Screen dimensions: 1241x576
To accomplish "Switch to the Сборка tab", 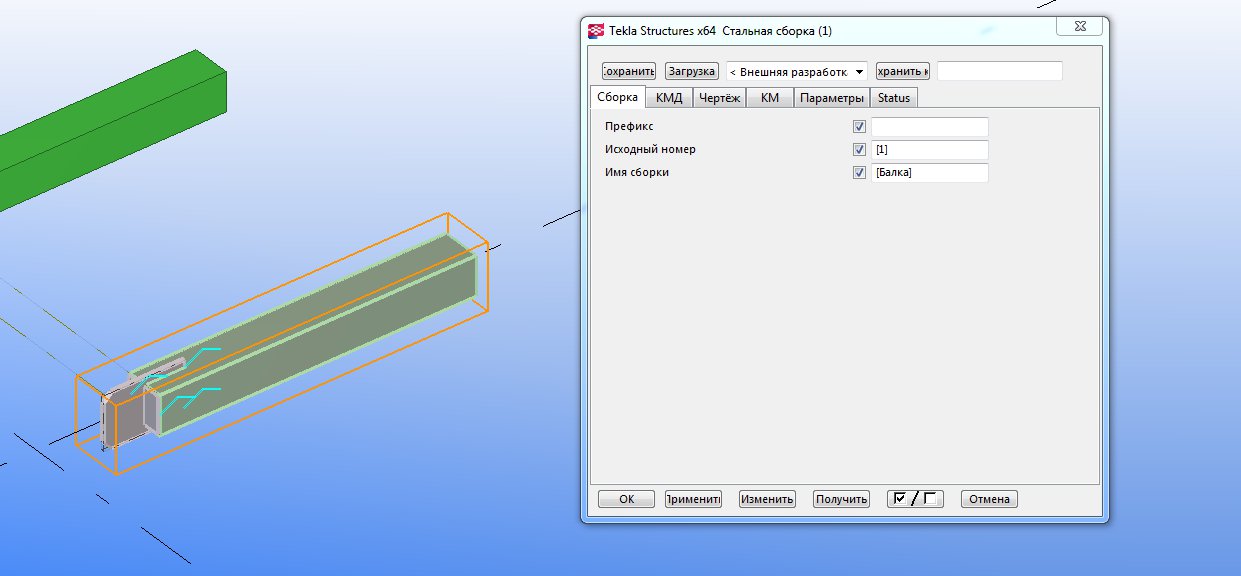I will pyautogui.click(x=618, y=97).
